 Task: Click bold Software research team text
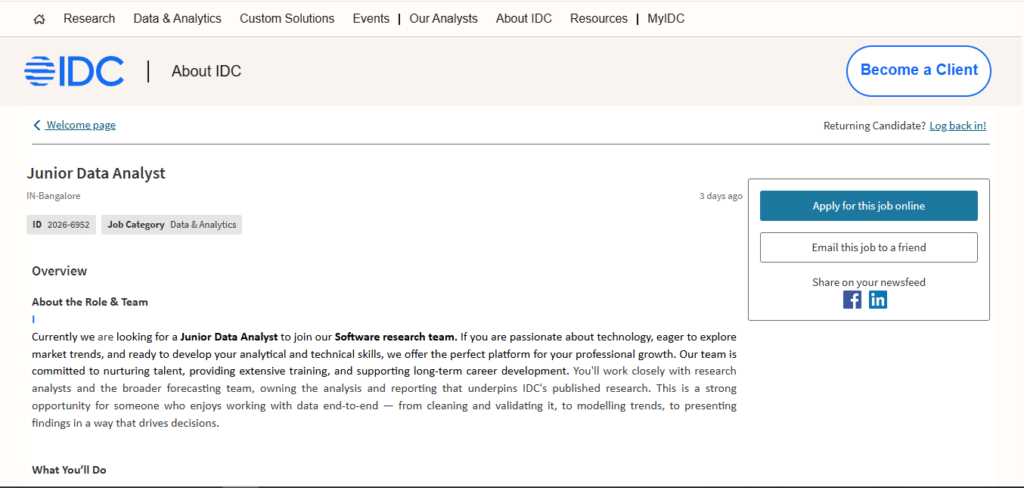[396, 337]
